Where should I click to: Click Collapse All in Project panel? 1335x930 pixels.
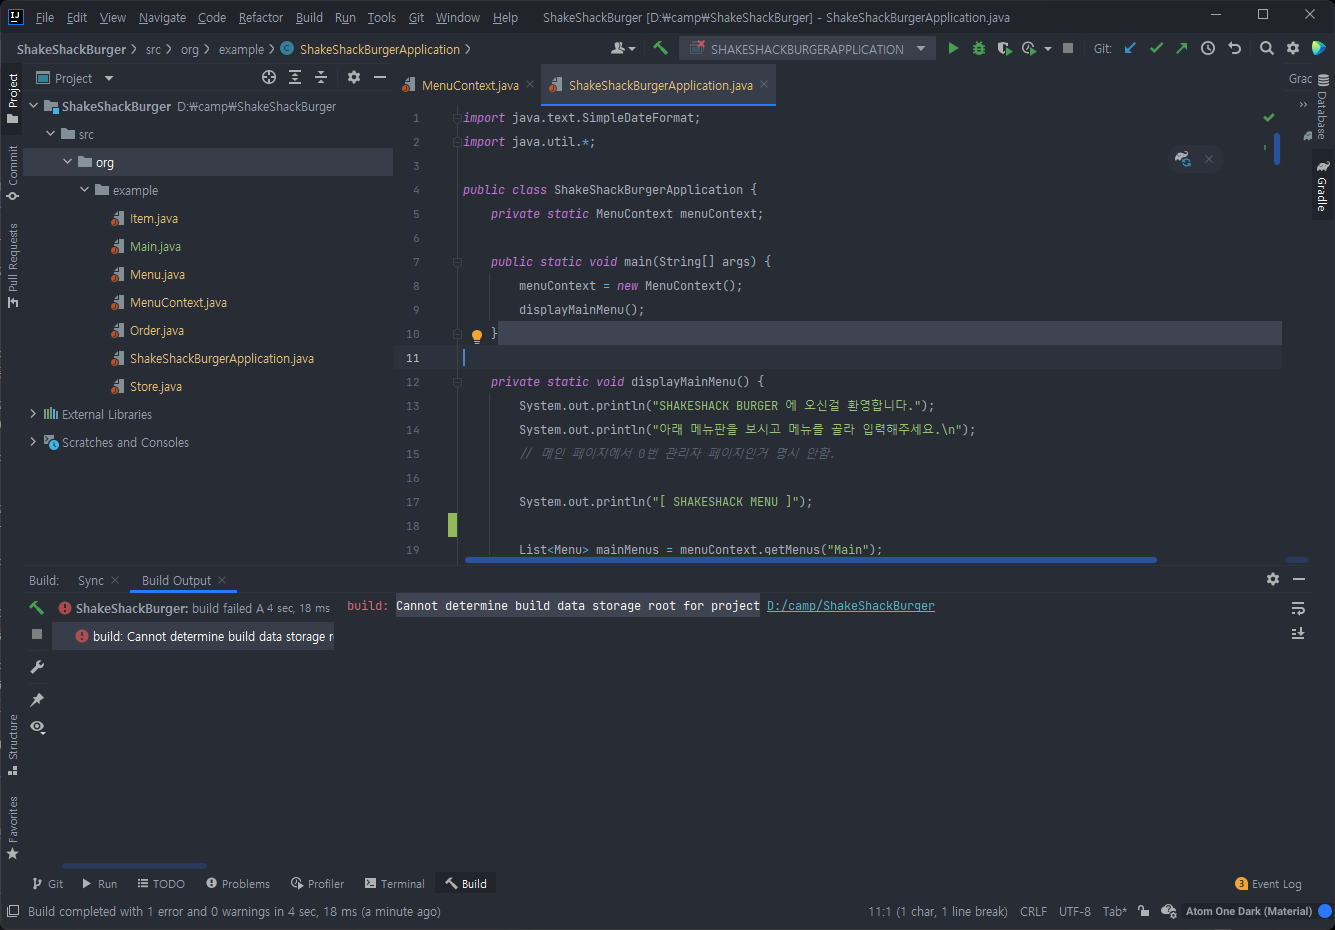pos(321,77)
